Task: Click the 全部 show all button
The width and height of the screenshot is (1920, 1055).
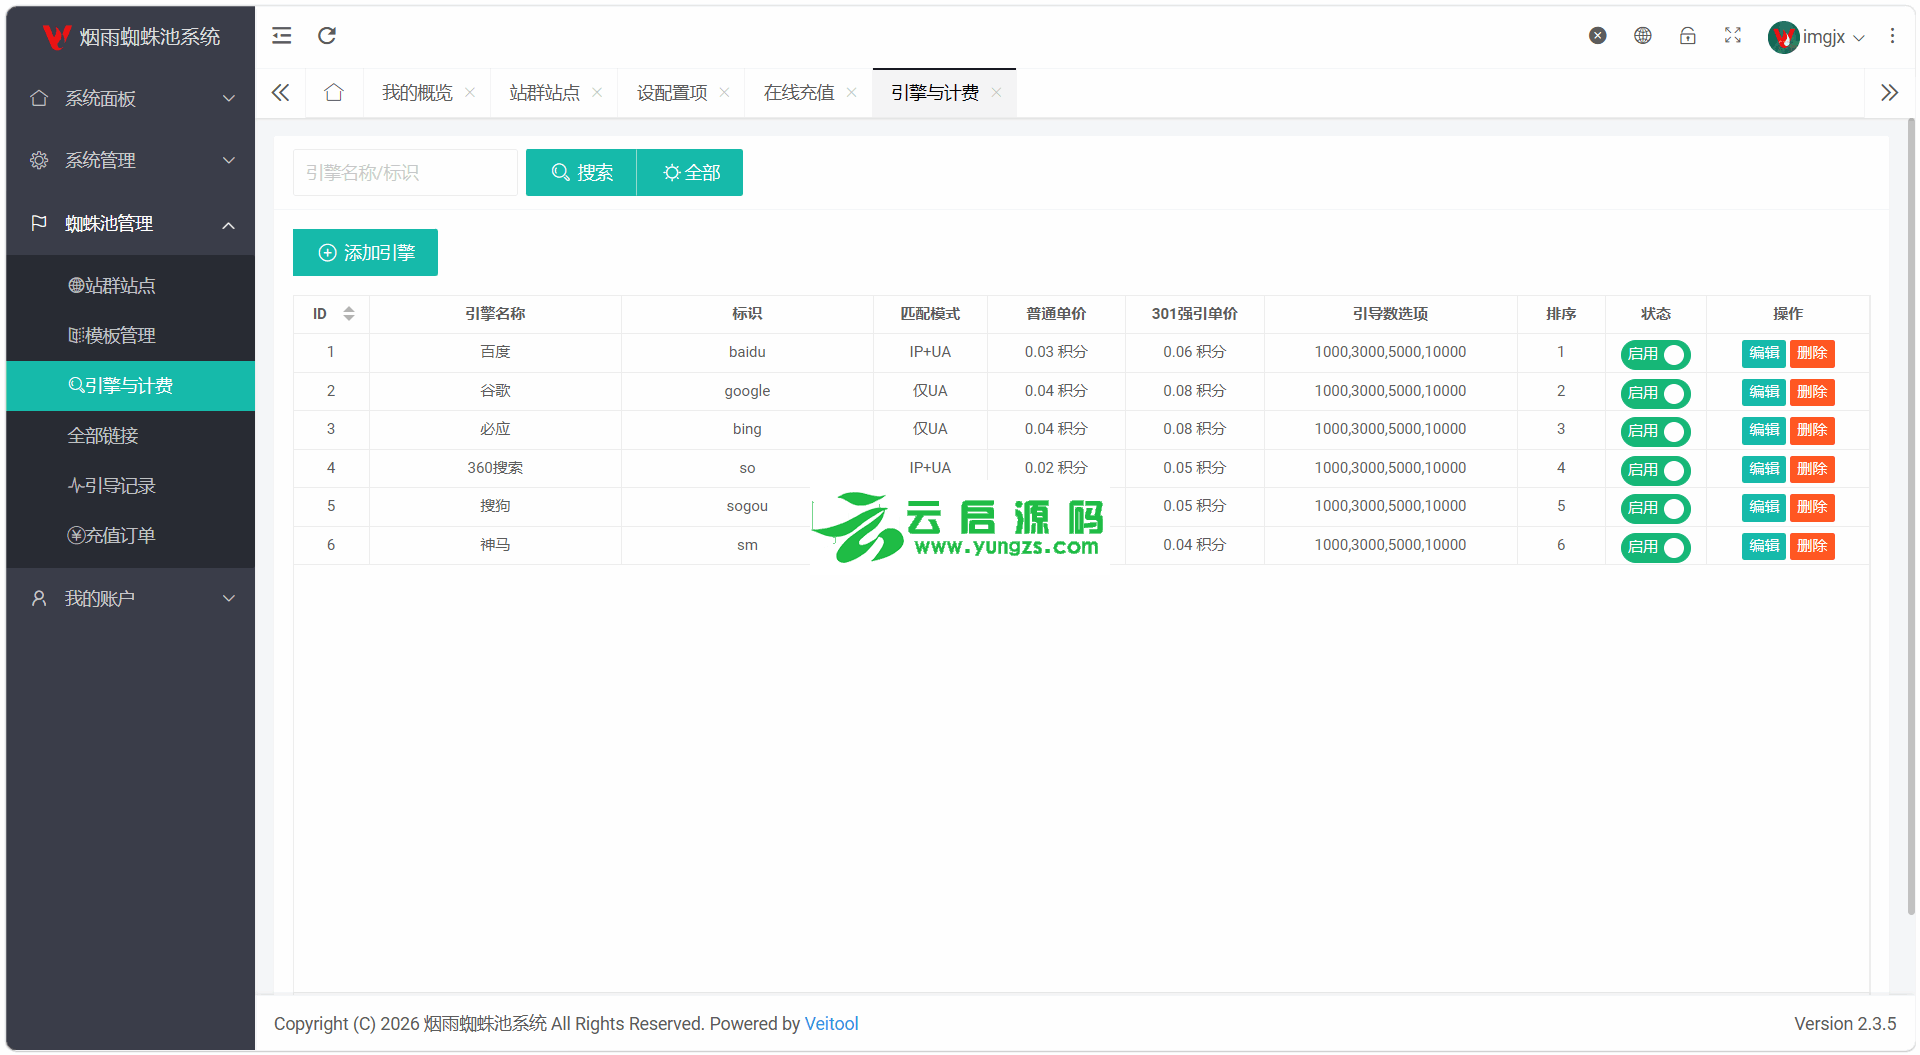Action: [x=690, y=173]
